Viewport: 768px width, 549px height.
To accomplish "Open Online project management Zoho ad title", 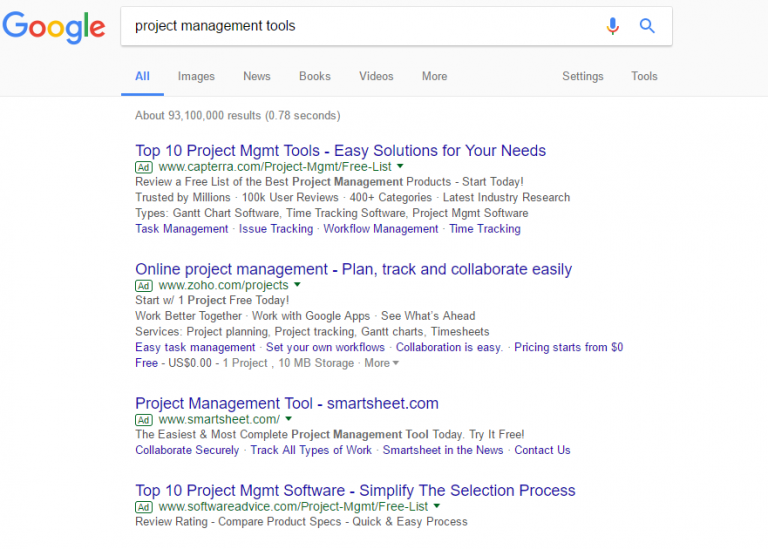I will (x=354, y=269).
